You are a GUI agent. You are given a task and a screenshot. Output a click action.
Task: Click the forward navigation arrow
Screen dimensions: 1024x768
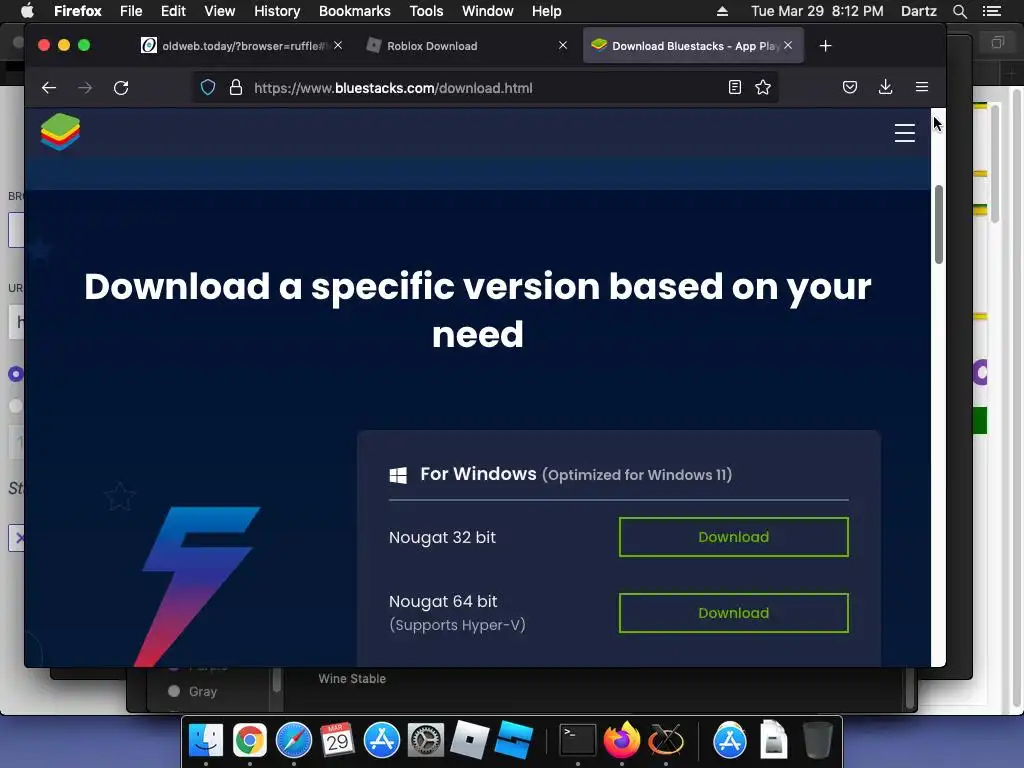[x=85, y=88]
